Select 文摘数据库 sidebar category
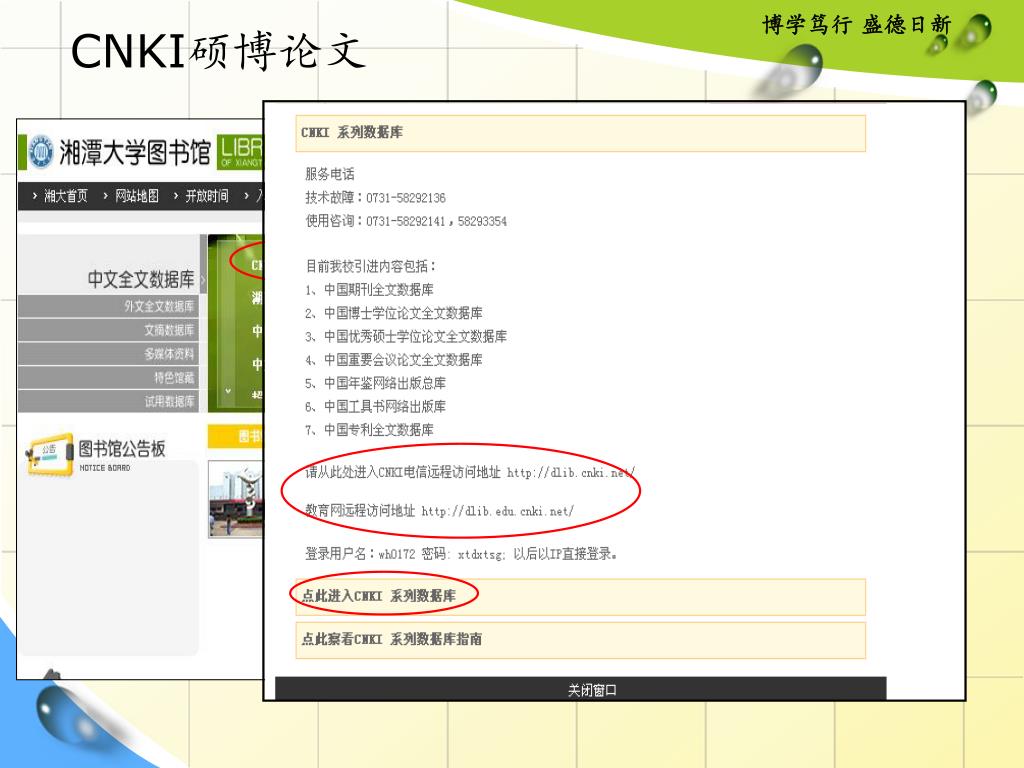The height and width of the screenshot is (768, 1024). point(108,330)
